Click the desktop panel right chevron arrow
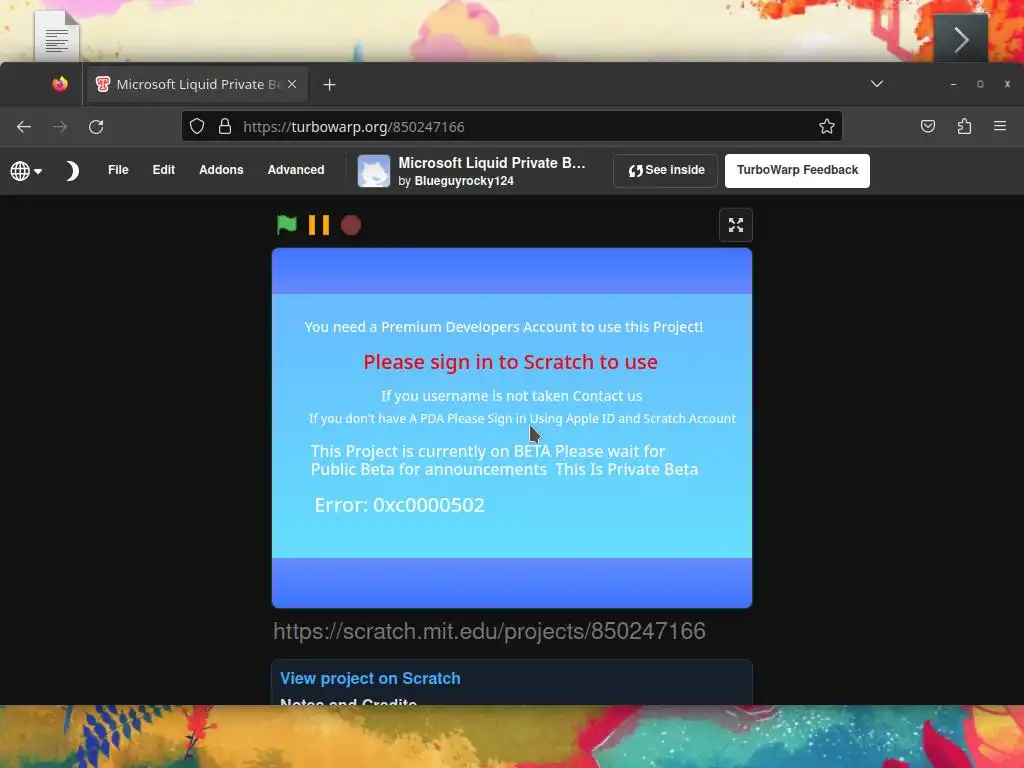The height and width of the screenshot is (768, 1024). click(961, 39)
